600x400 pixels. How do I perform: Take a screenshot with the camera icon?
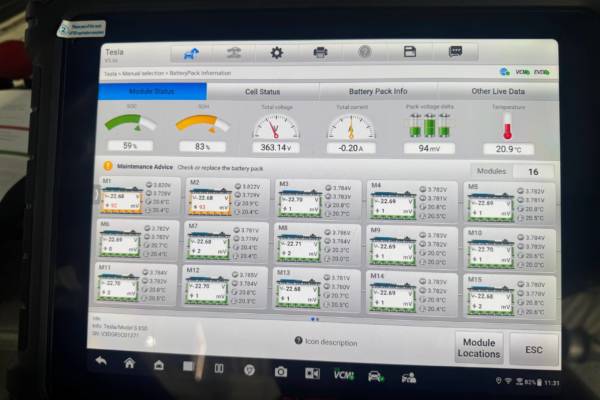(x=281, y=372)
